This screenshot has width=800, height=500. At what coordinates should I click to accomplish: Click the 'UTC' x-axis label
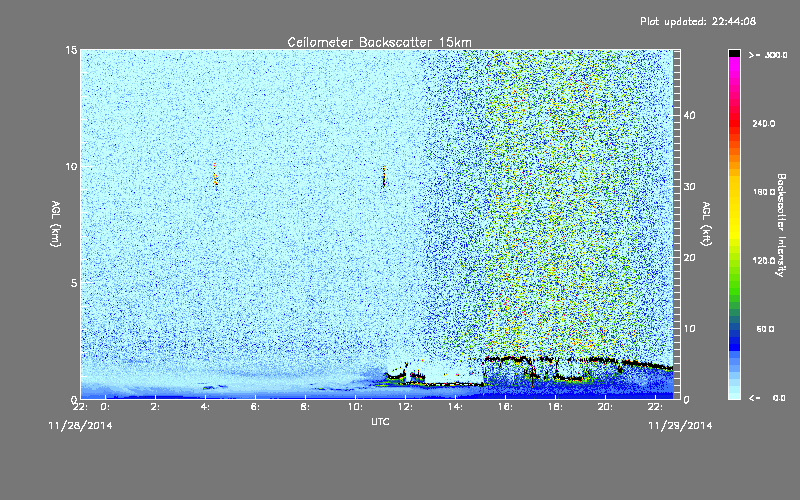click(380, 421)
